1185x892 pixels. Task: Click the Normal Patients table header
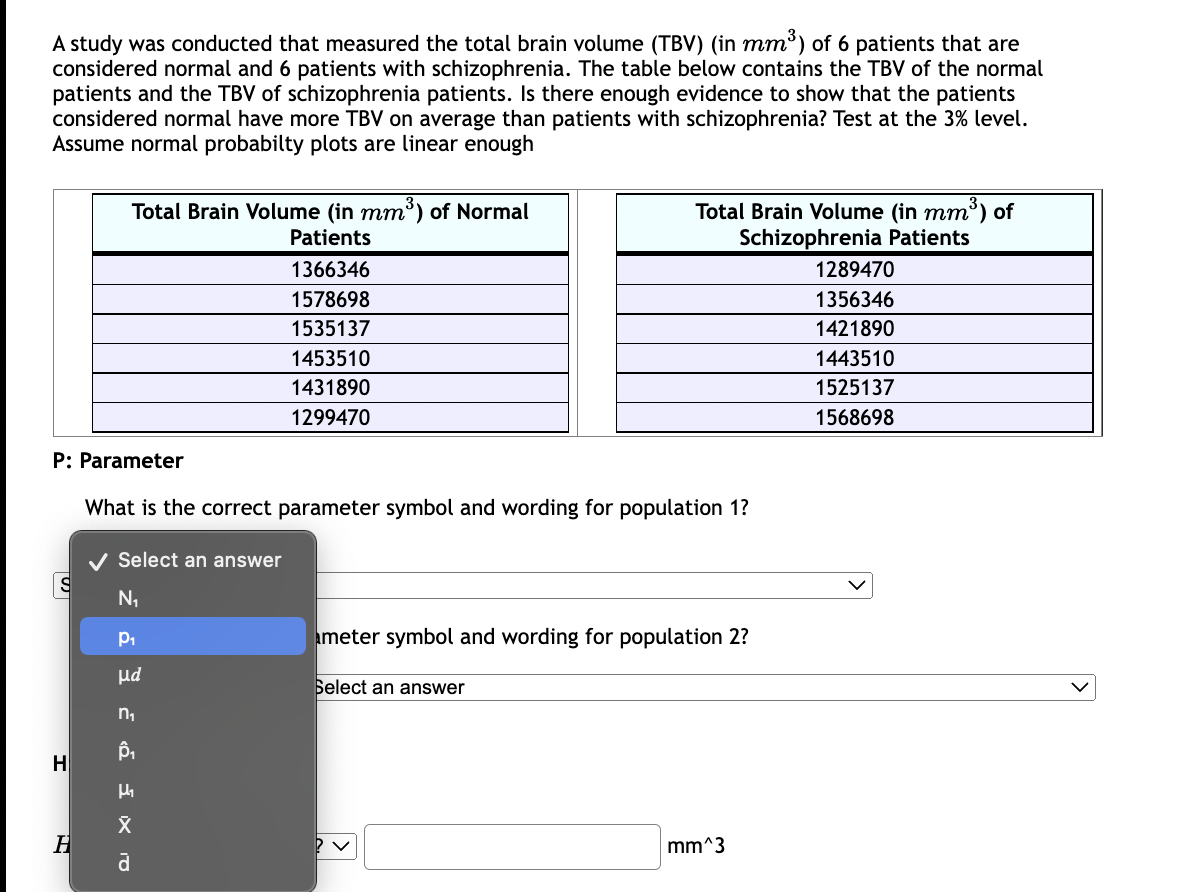pos(330,223)
